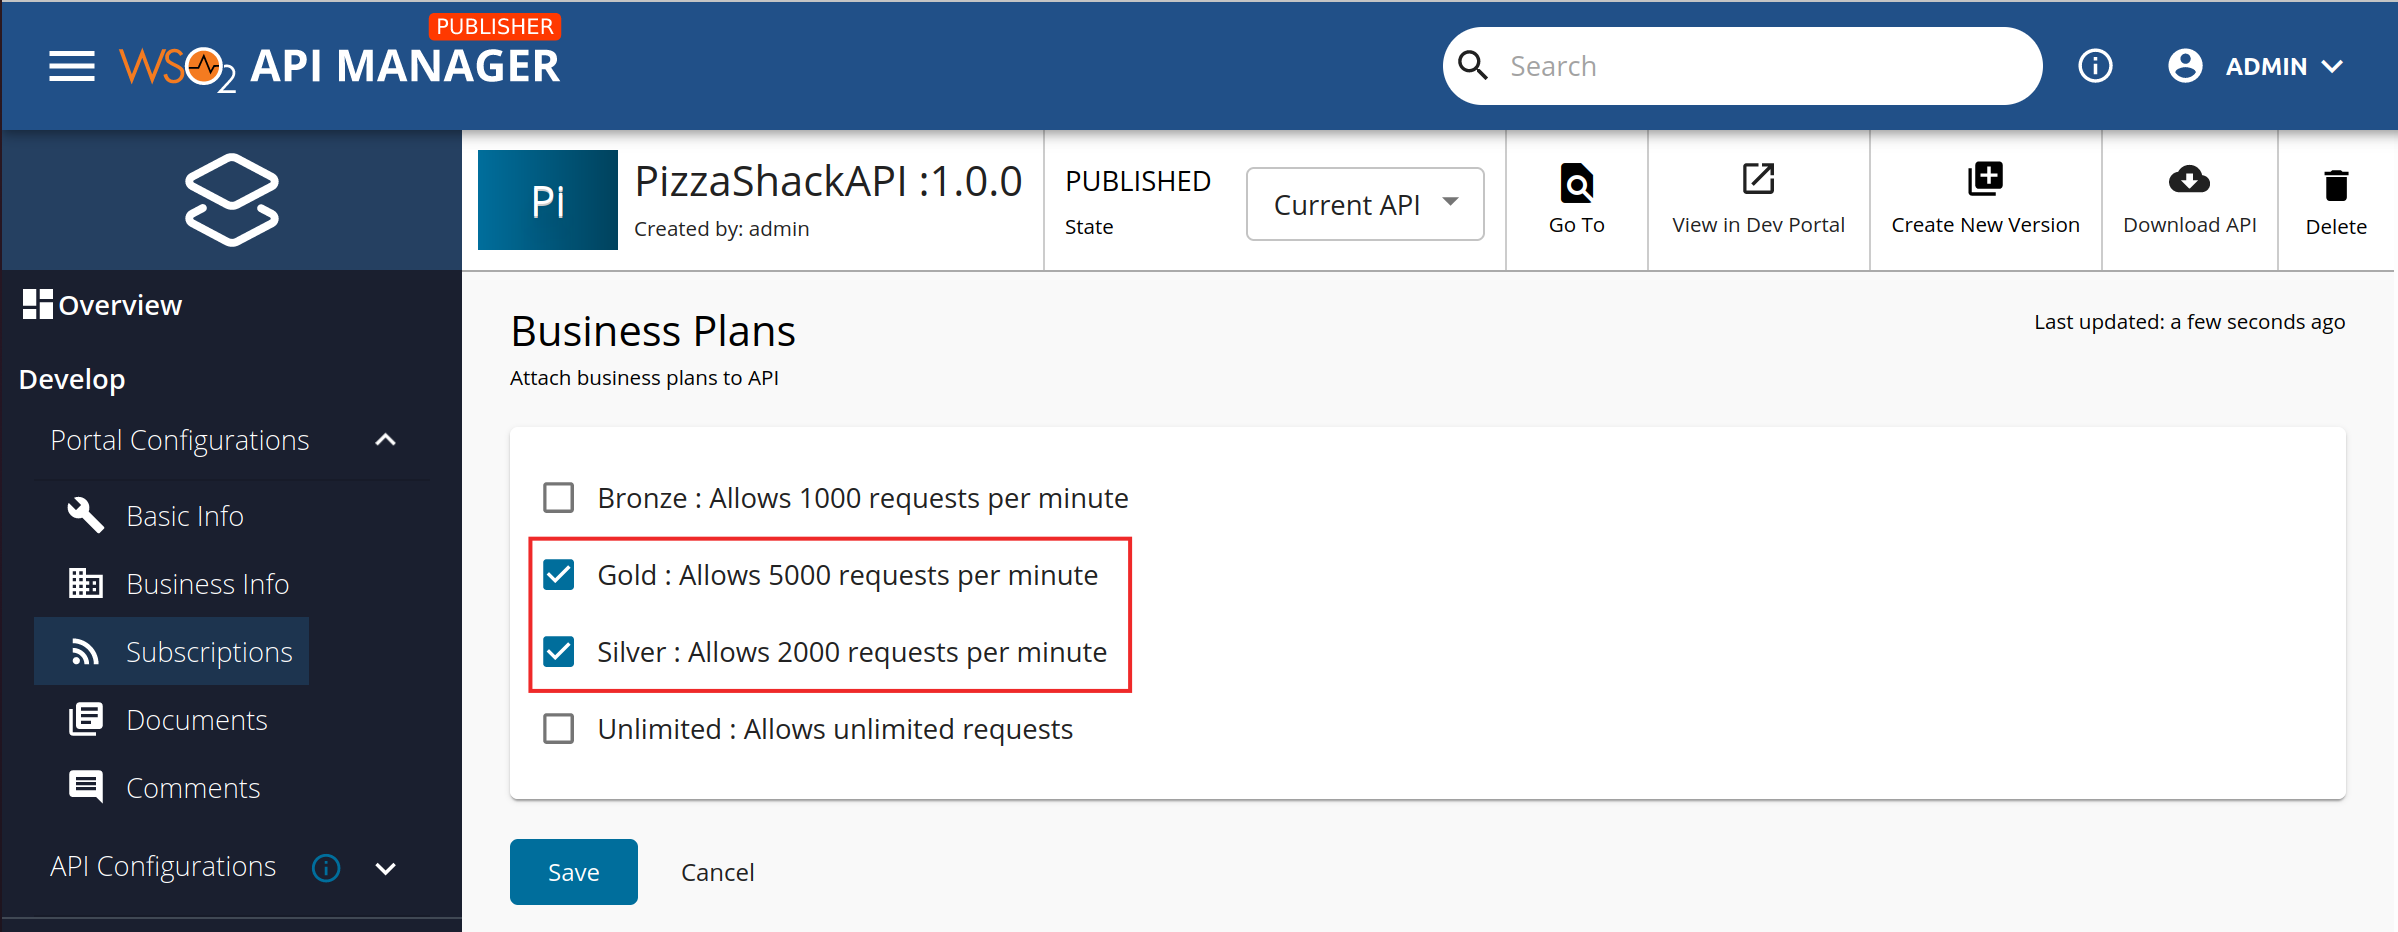Image resolution: width=2398 pixels, height=932 pixels.
Task: Click the API Configurations info icon
Action: (325, 868)
